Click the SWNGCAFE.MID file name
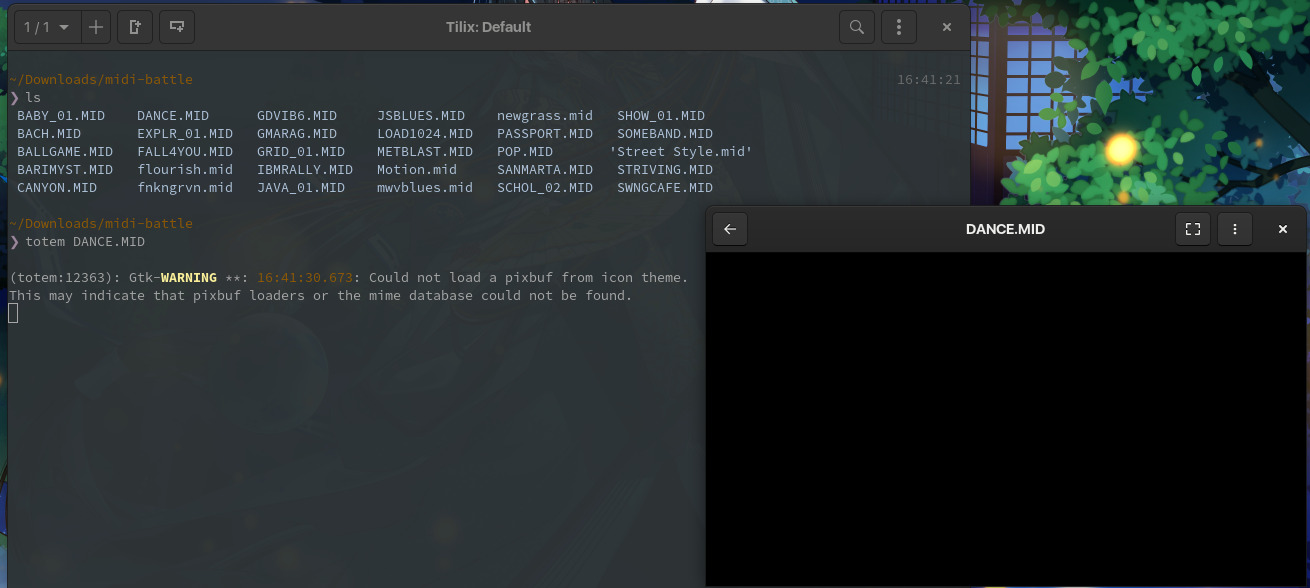 click(x=665, y=188)
